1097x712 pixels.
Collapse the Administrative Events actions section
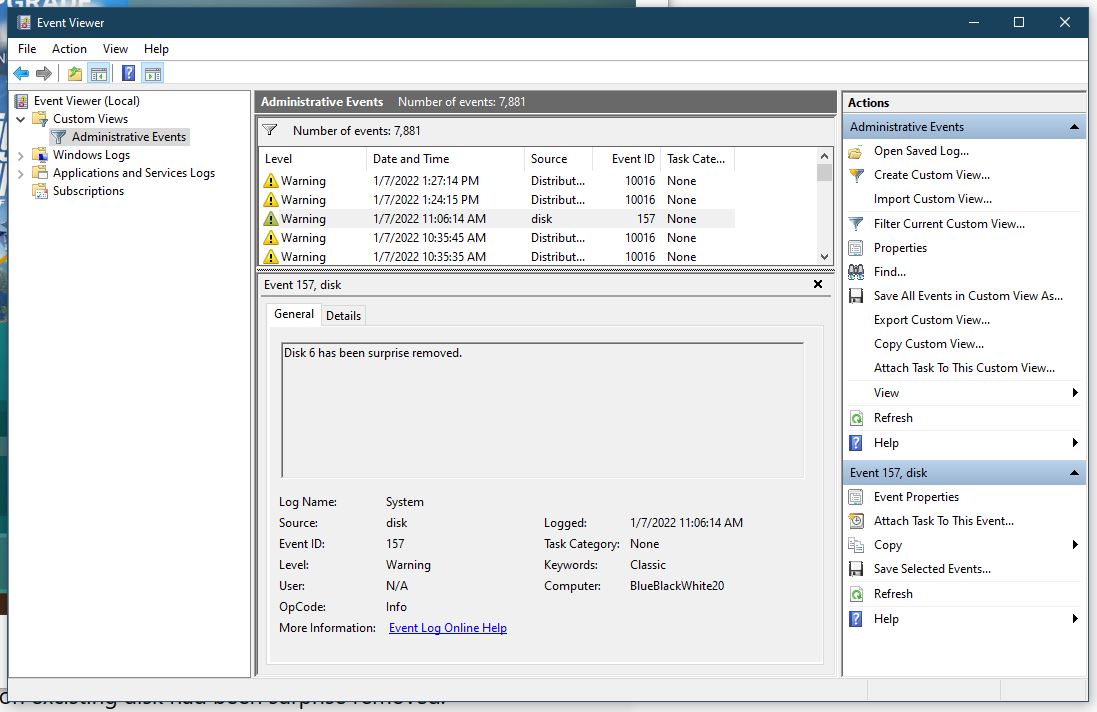(x=1074, y=127)
